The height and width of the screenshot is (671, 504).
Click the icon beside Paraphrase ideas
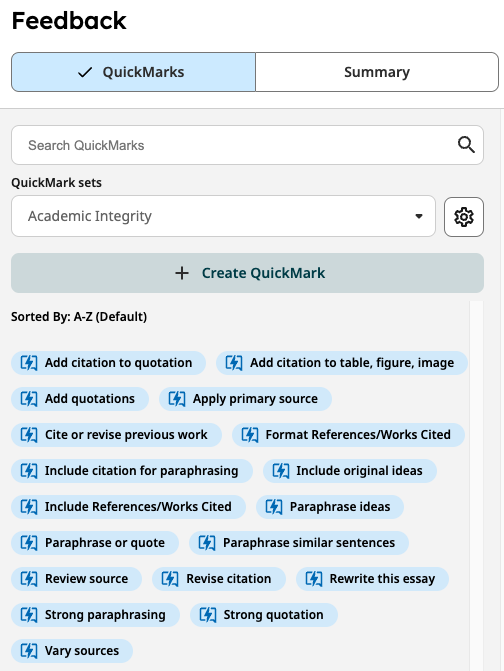click(x=274, y=507)
